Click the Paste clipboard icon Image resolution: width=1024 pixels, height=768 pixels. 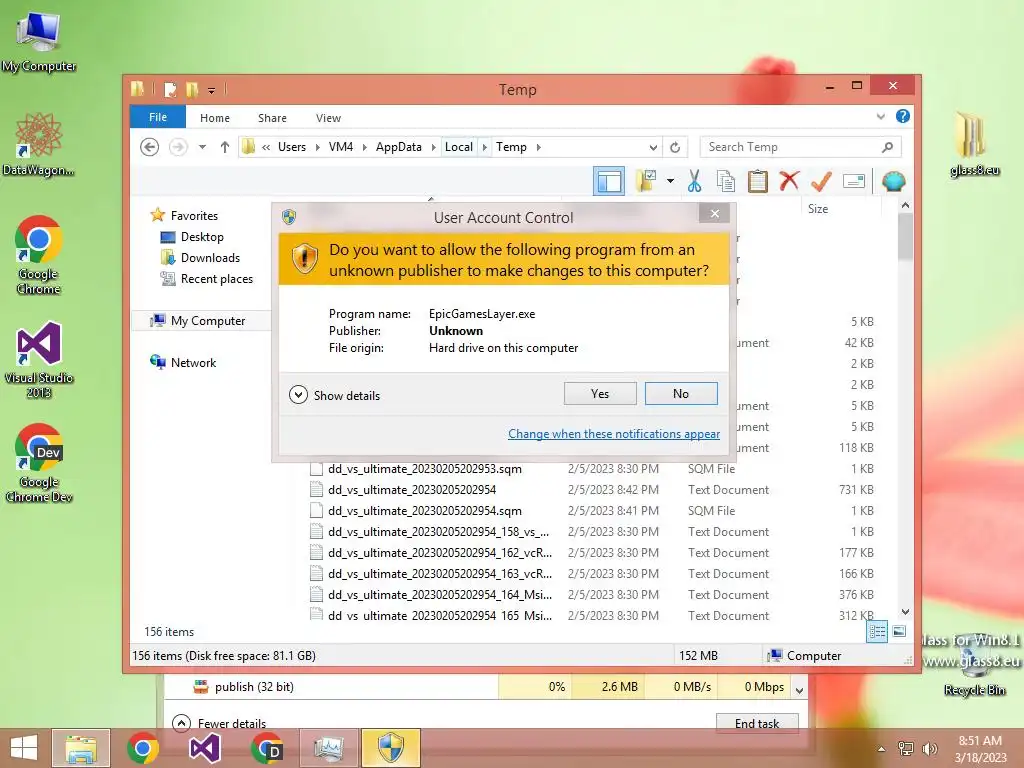click(x=758, y=181)
